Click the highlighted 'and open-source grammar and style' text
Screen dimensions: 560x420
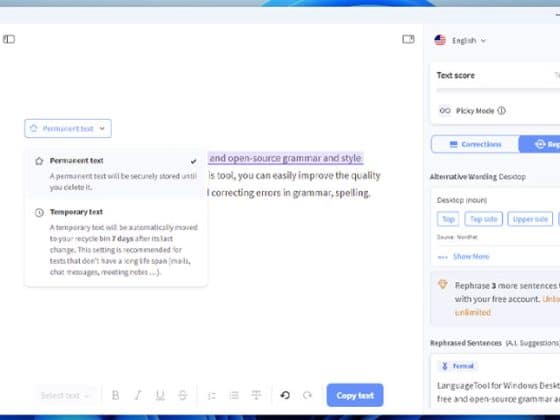(285, 158)
